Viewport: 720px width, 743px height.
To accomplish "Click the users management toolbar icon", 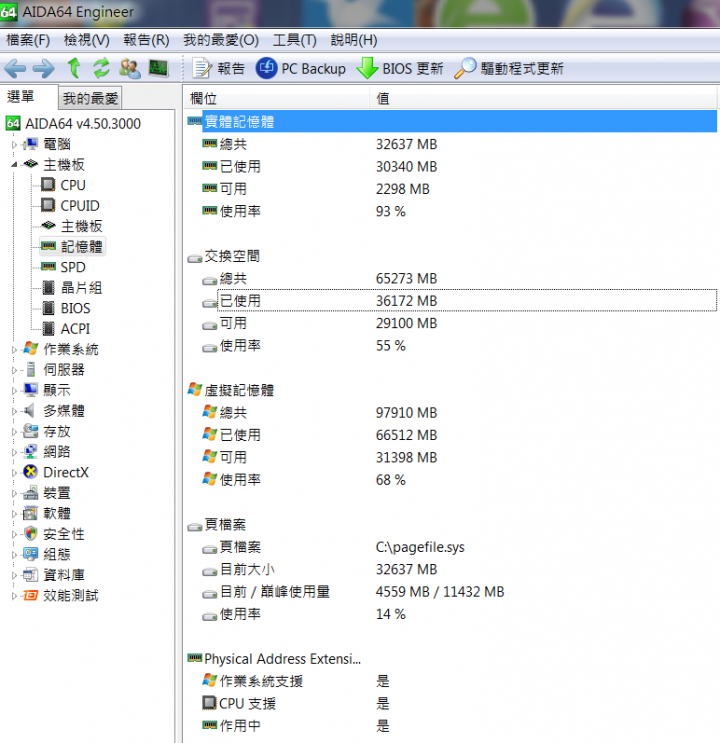I will [129, 68].
